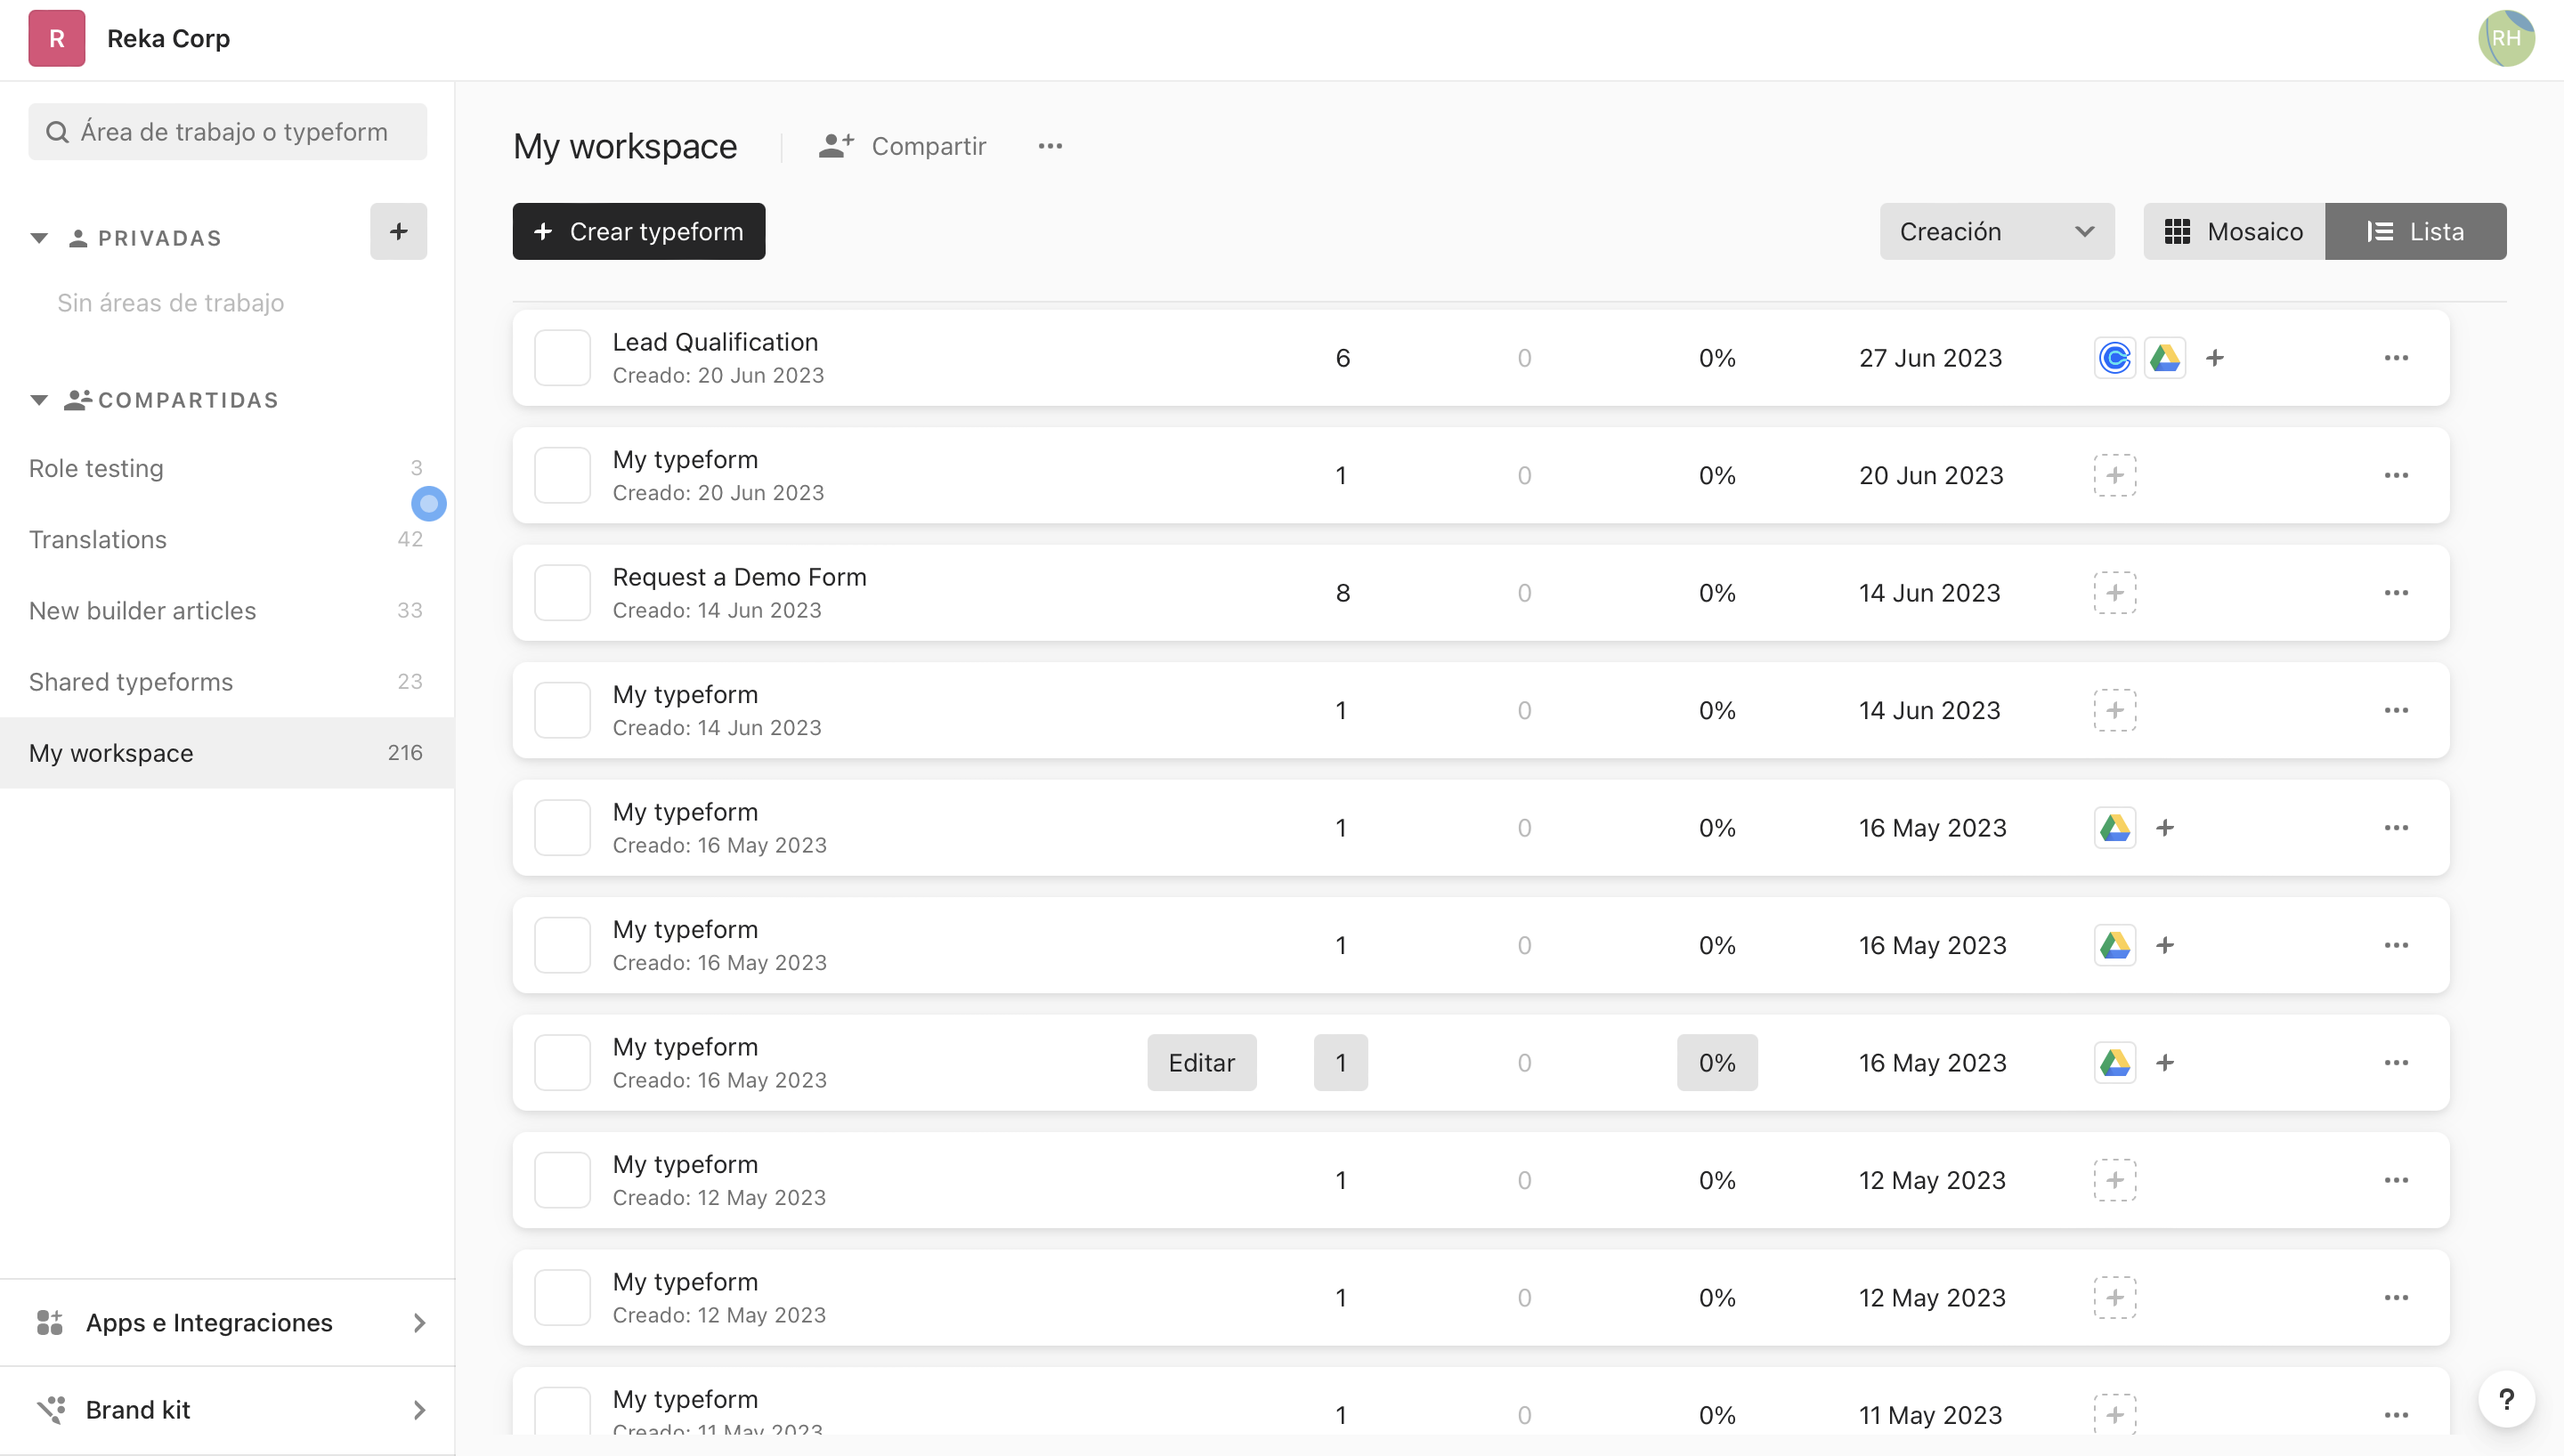Image resolution: width=2564 pixels, height=1456 pixels.
Task: Open the Google Drive integration on Lead Qualification
Action: pyautogui.click(x=2164, y=357)
